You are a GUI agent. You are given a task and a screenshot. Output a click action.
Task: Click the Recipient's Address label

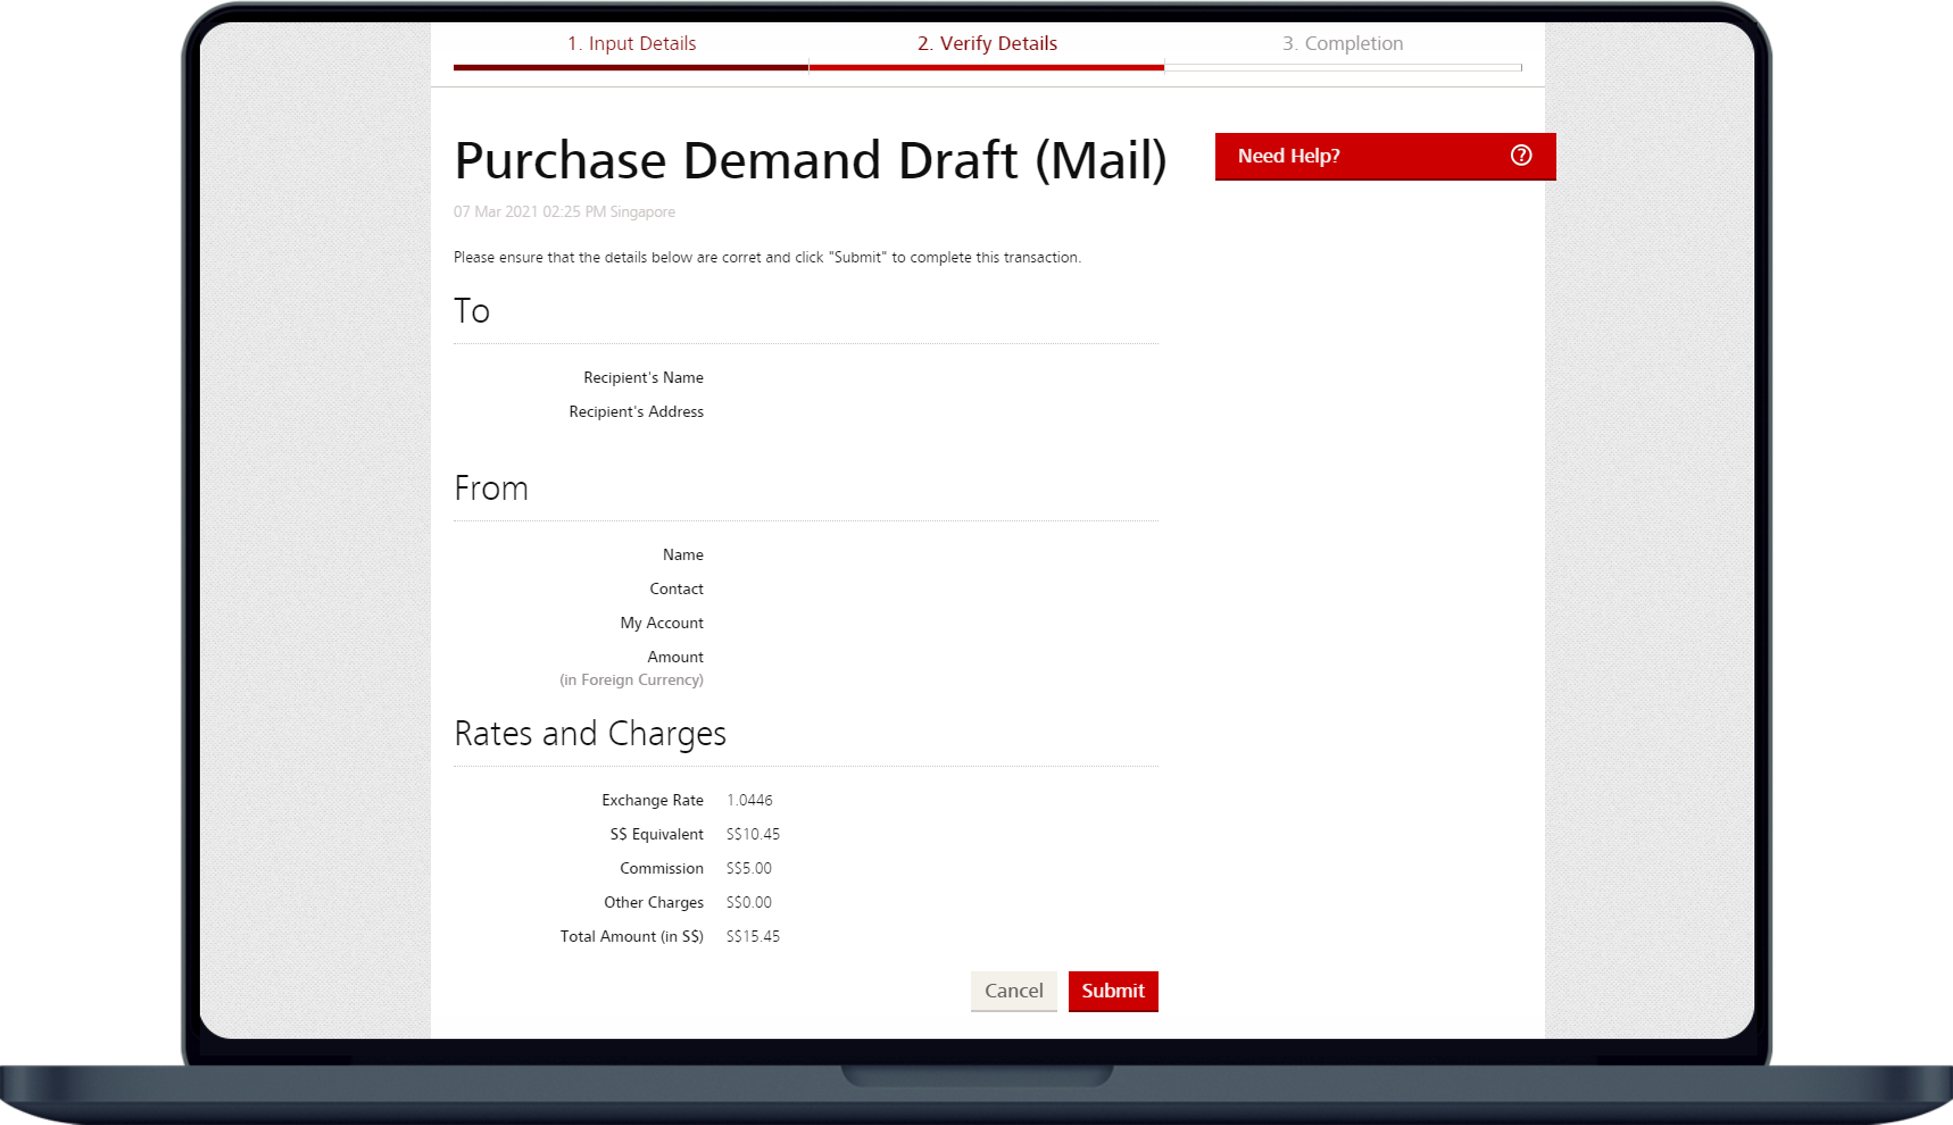(636, 411)
